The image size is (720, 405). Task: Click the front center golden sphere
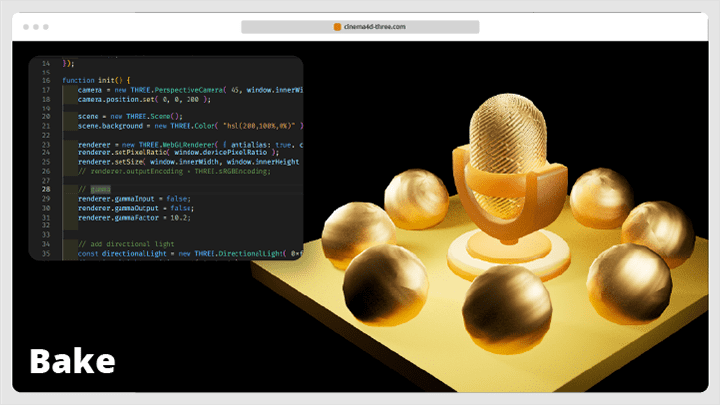click(507, 309)
